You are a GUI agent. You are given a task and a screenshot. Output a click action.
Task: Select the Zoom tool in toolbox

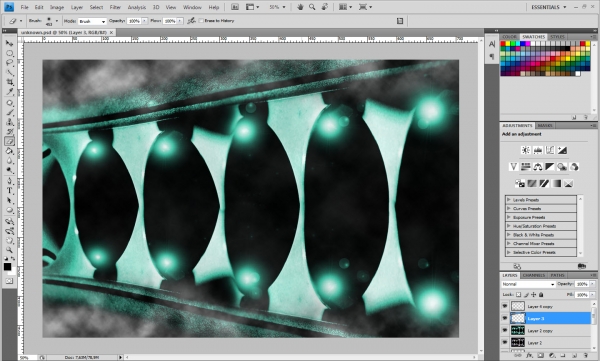click(9, 250)
